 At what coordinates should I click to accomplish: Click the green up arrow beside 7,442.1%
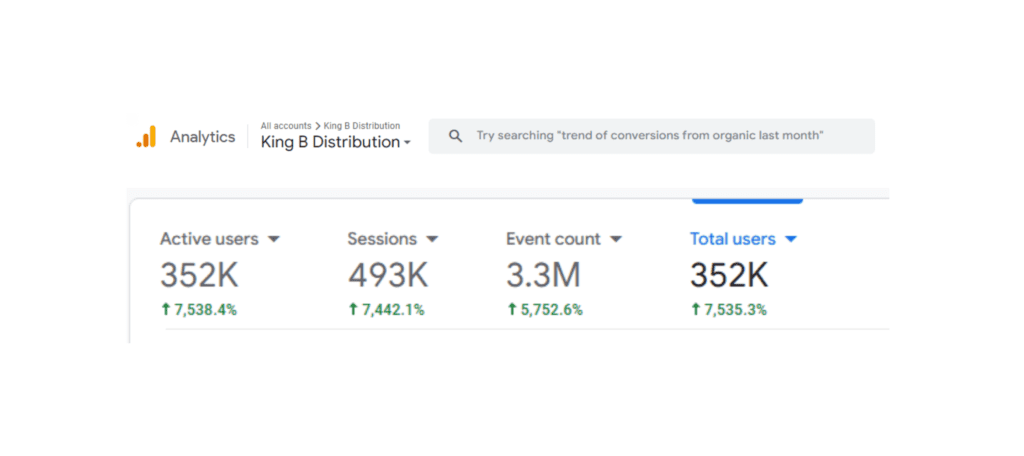click(353, 310)
